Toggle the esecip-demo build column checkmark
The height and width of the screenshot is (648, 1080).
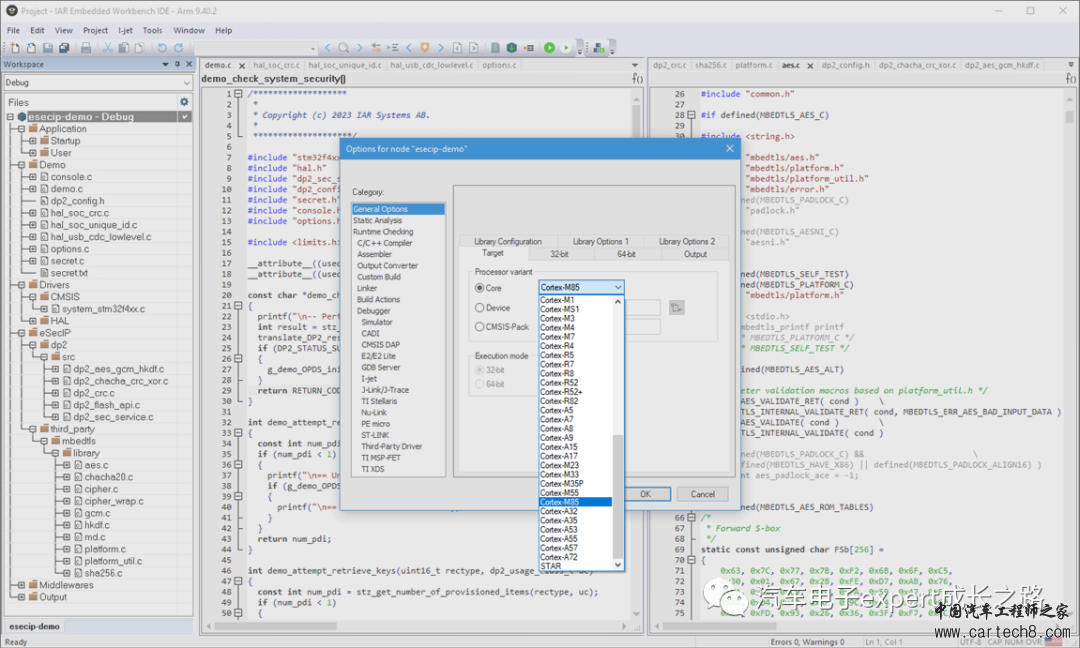(x=185, y=117)
